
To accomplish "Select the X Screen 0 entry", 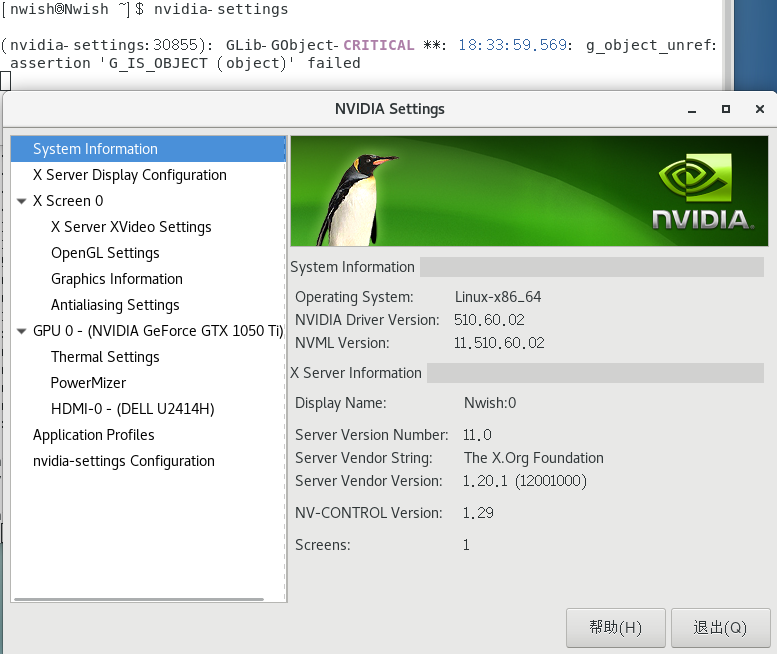I will point(68,201).
